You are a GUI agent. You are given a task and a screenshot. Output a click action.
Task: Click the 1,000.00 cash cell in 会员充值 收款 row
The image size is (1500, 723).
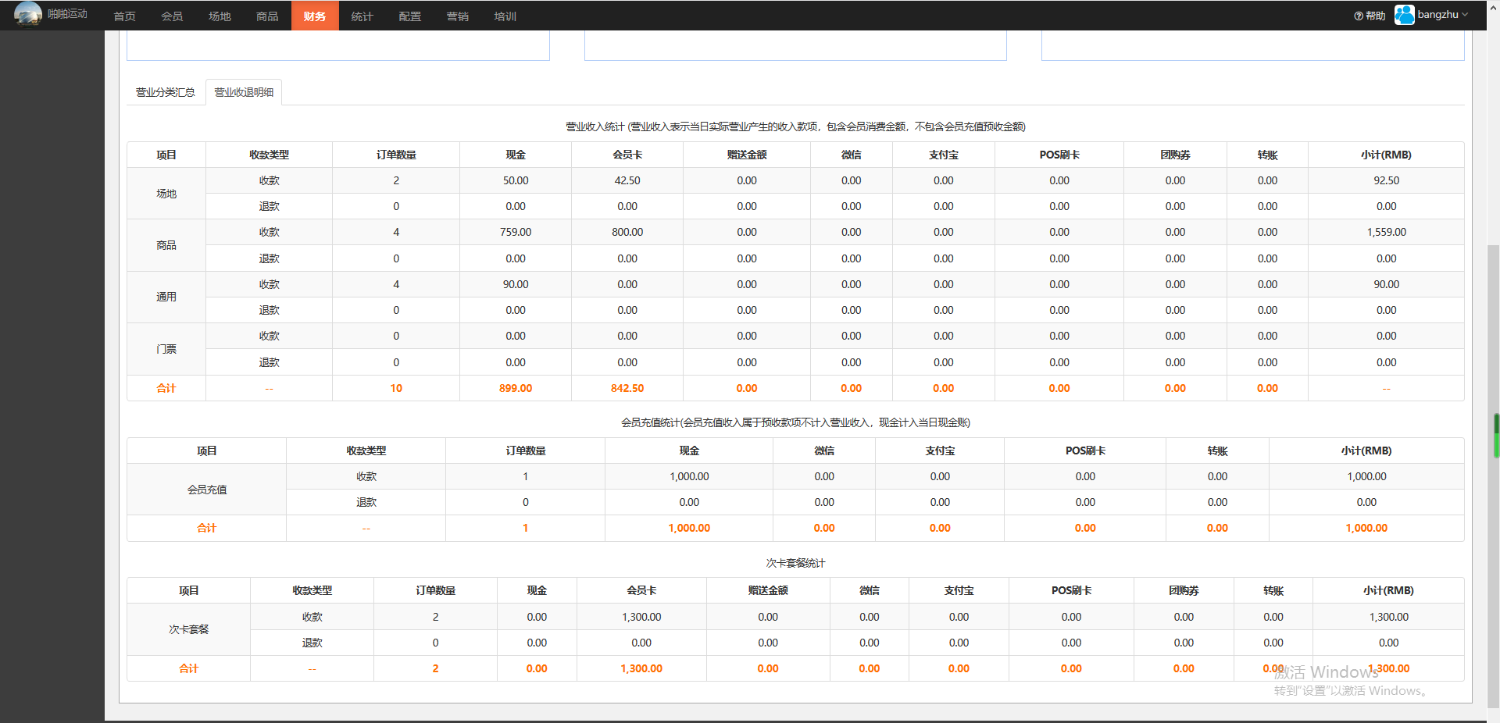[689, 476]
